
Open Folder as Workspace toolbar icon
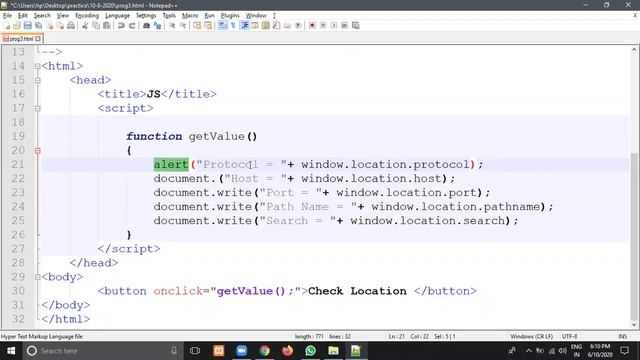[x=287, y=25]
